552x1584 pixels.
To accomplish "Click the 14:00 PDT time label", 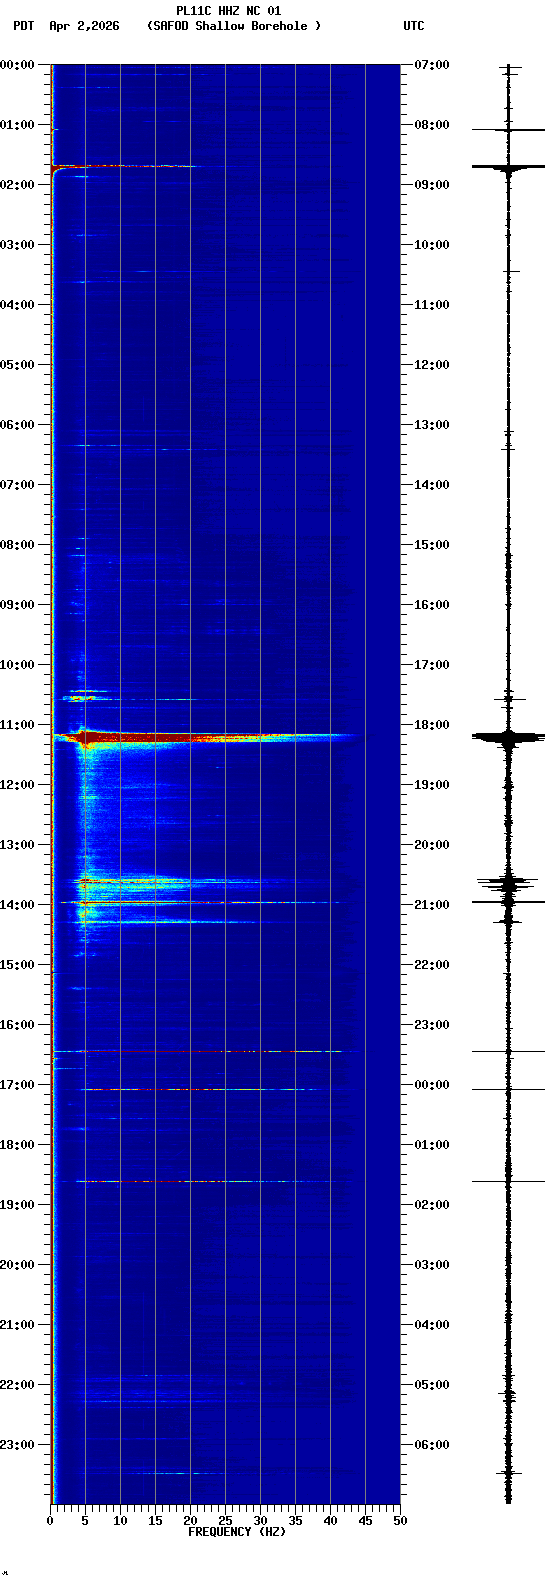I will point(18,905).
